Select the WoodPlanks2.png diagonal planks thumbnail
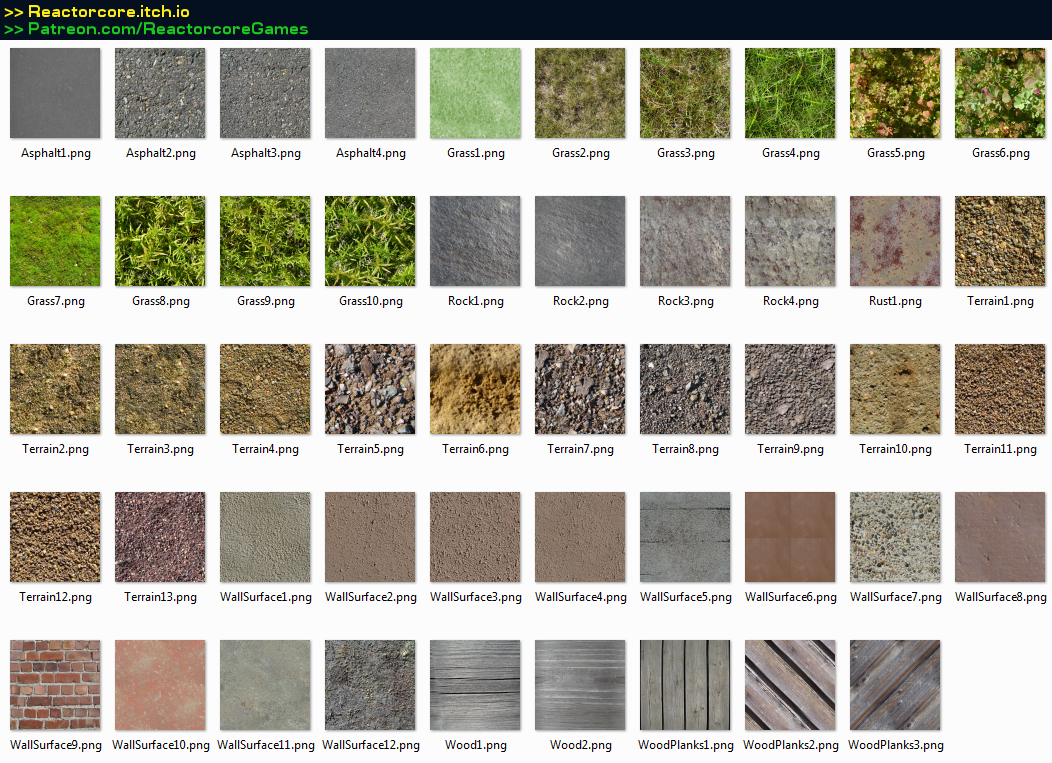Viewport: 1052px width, 763px height. 790,685
